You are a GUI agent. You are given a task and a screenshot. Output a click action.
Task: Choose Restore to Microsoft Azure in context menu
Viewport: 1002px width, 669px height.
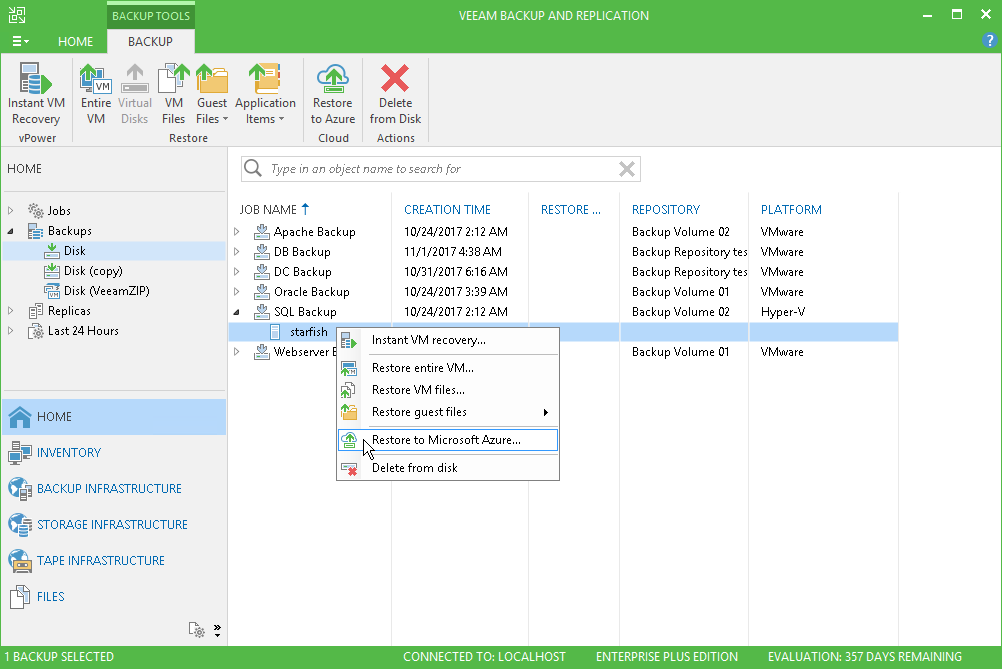coord(448,440)
